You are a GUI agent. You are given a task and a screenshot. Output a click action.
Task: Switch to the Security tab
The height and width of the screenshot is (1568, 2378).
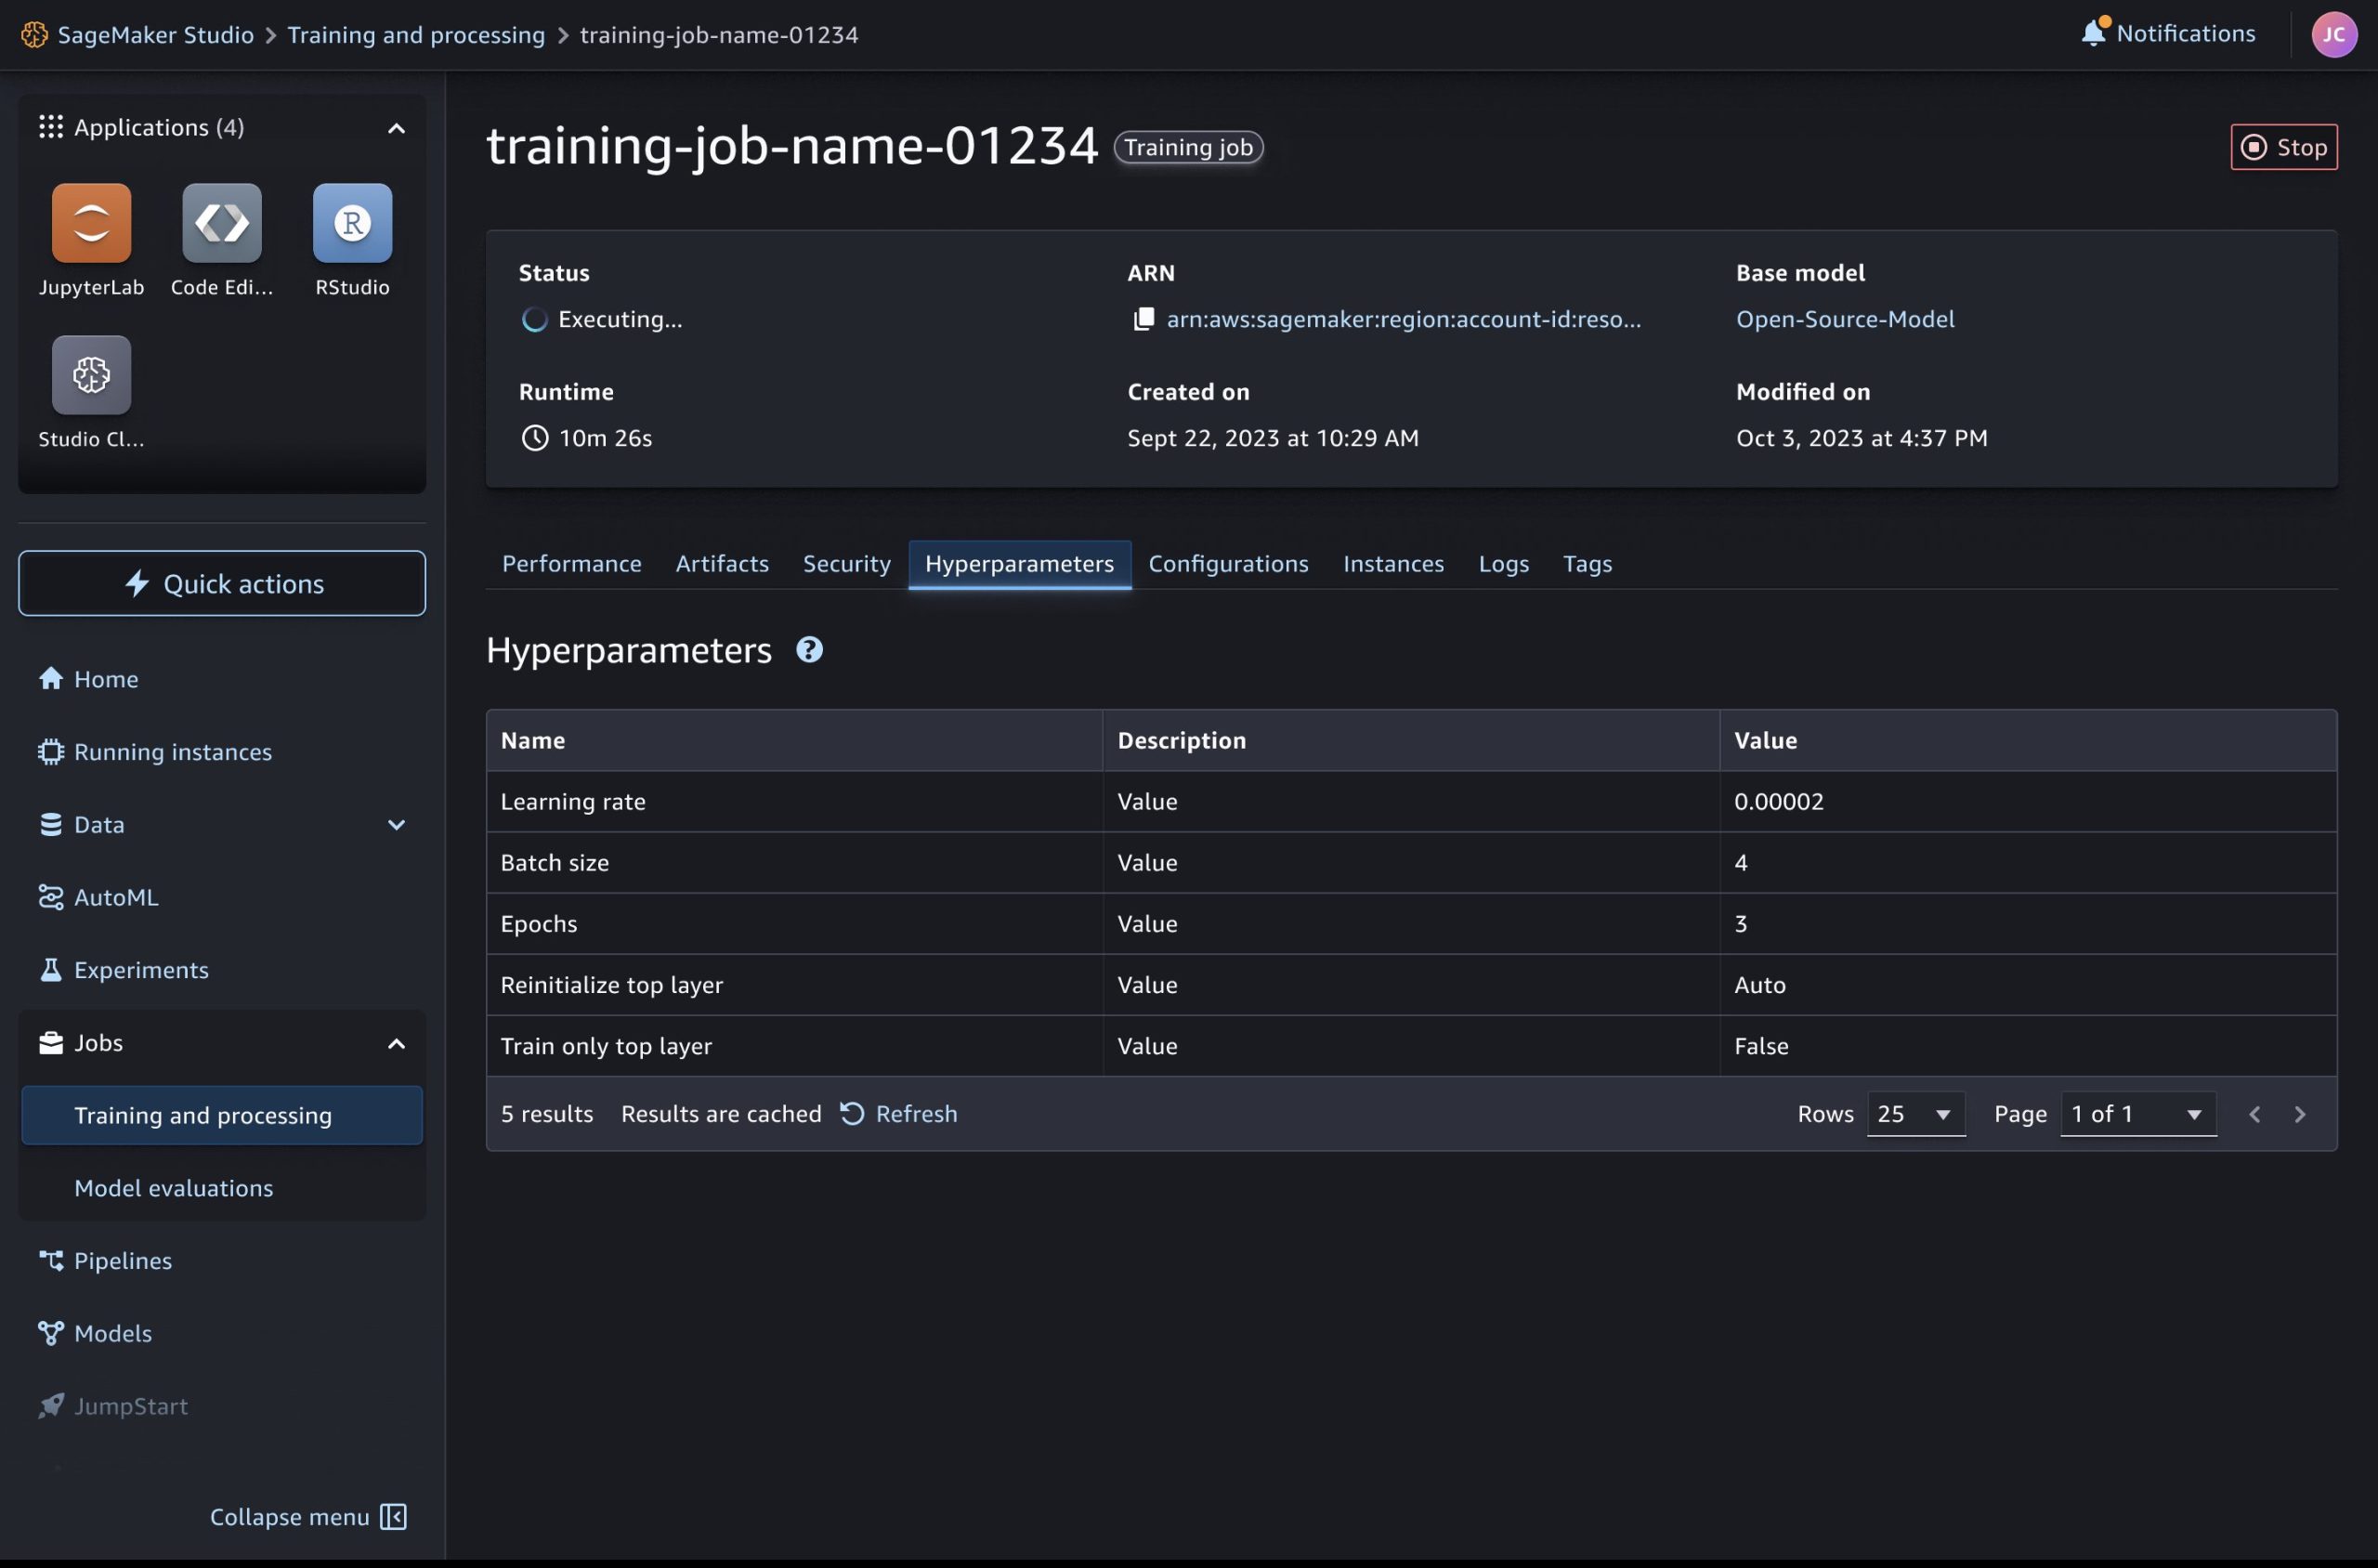[846, 564]
